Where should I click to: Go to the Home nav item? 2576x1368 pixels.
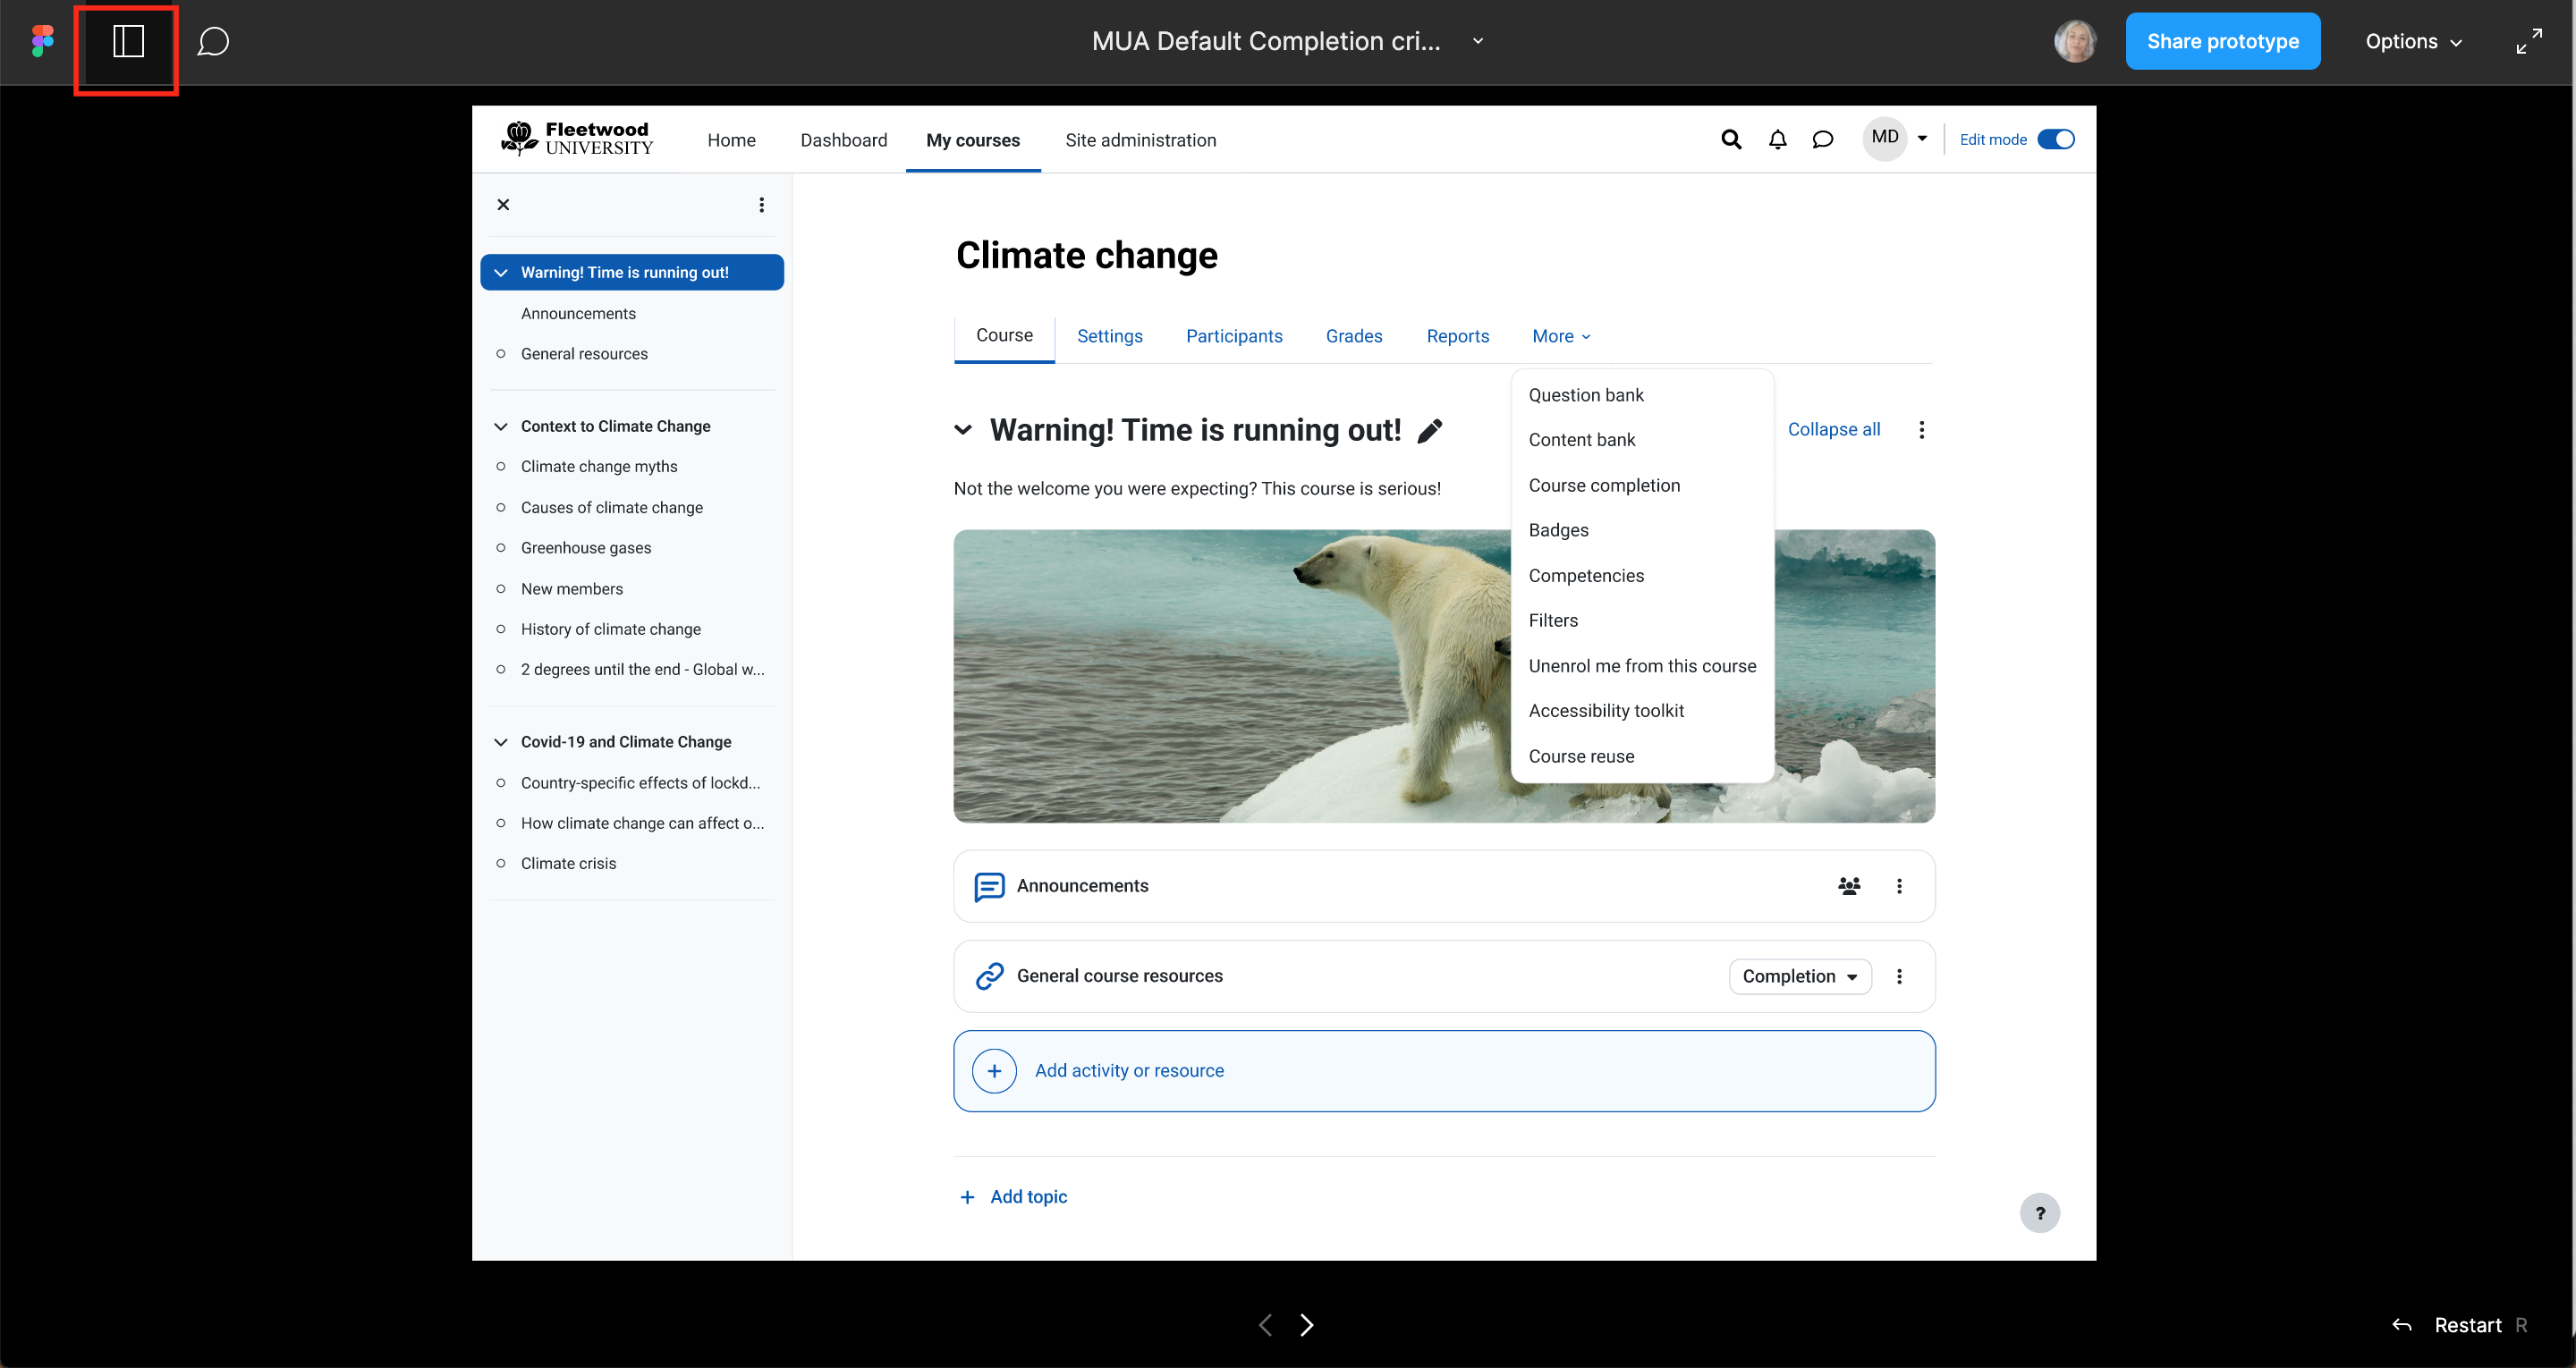731,140
